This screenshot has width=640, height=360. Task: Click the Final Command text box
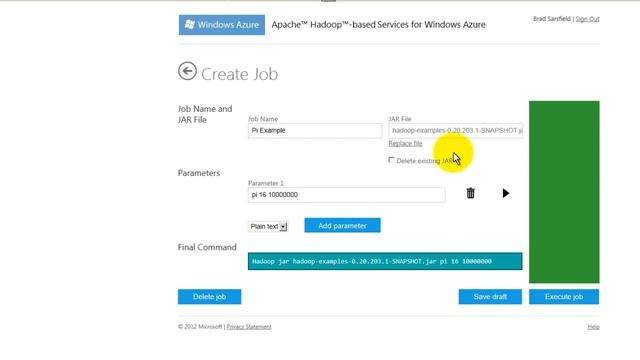[x=385, y=261]
